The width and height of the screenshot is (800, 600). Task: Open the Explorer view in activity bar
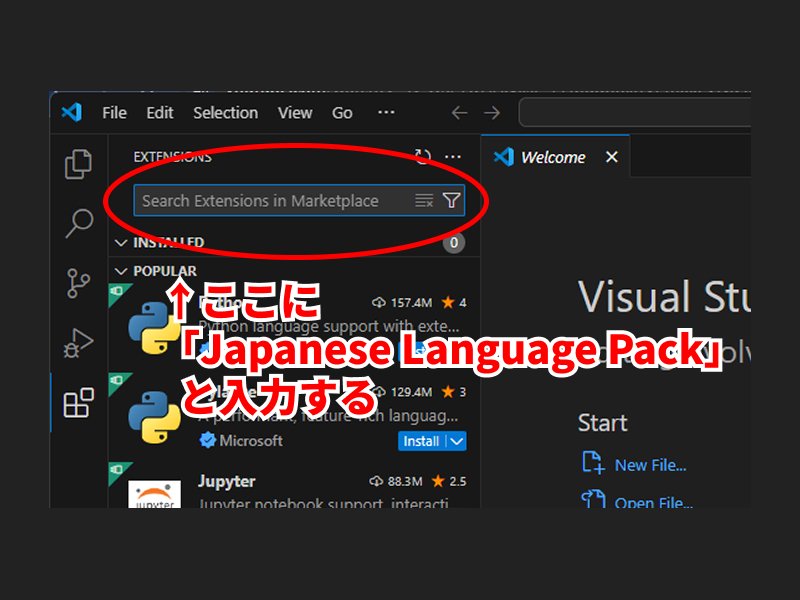(x=79, y=164)
